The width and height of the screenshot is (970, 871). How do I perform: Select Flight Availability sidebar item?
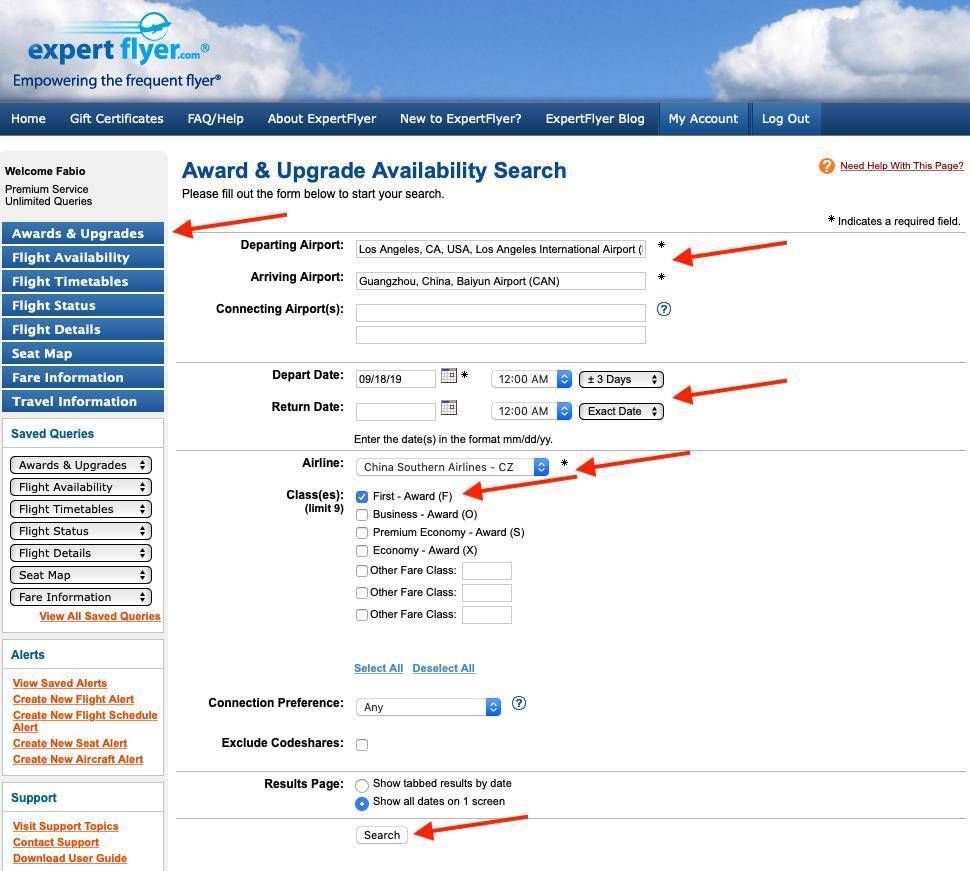pyautogui.click(x=83, y=257)
